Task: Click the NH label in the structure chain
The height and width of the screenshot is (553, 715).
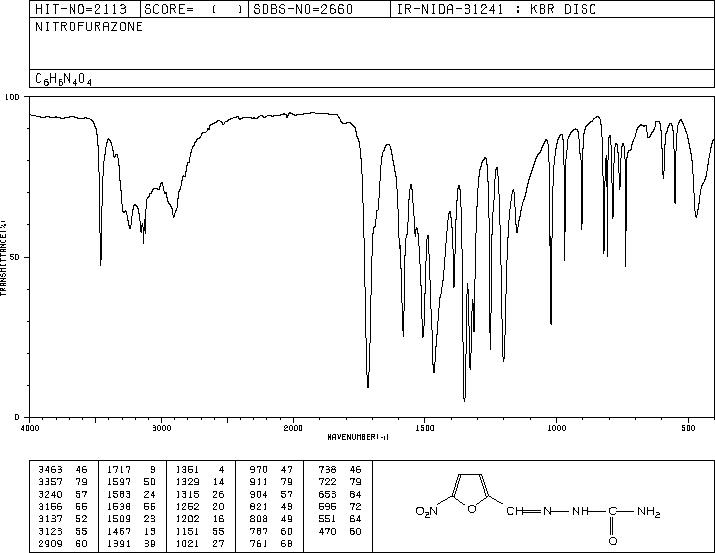Action: click(x=580, y=512)
